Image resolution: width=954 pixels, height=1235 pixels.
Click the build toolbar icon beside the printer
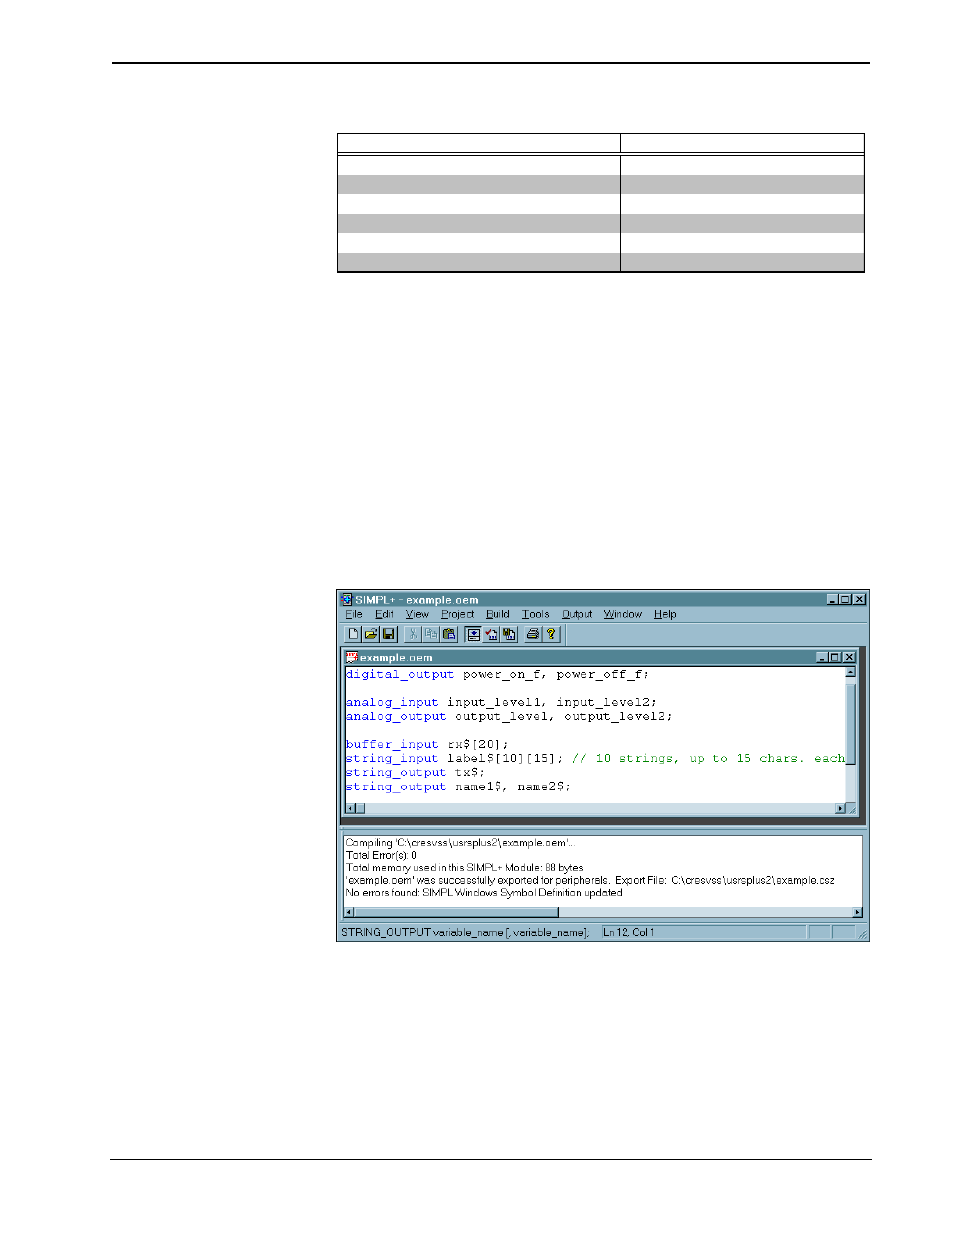pos(510,634)
